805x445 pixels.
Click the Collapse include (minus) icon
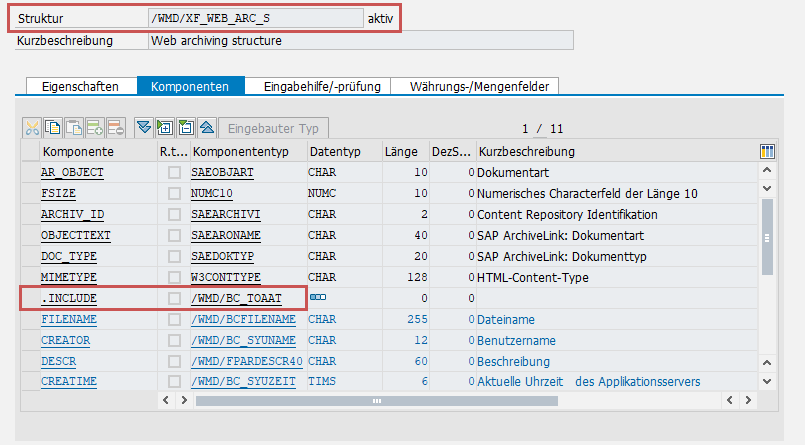tap(186, 128)
